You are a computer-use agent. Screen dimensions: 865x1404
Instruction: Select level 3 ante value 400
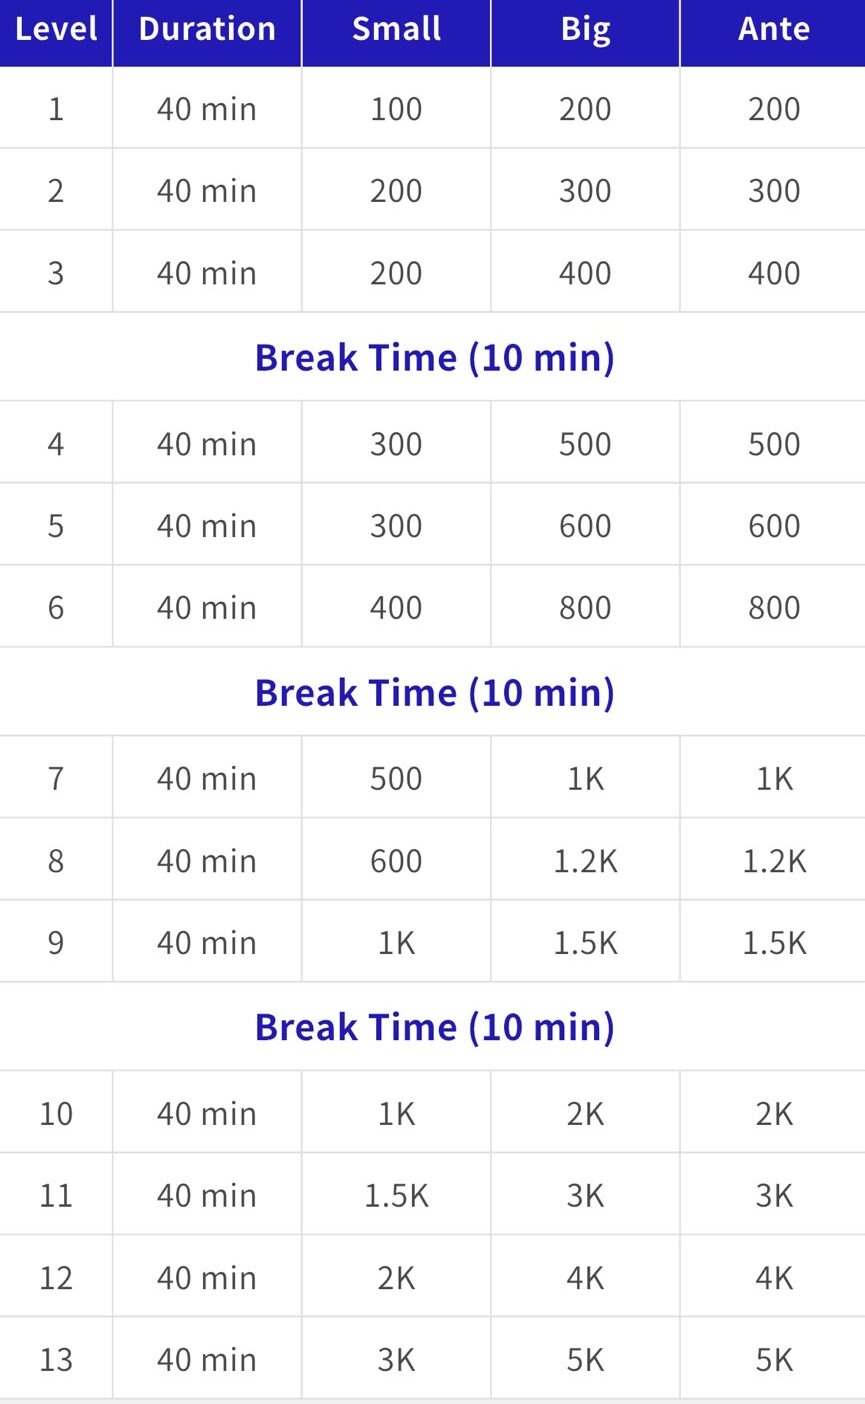[773, 273]
